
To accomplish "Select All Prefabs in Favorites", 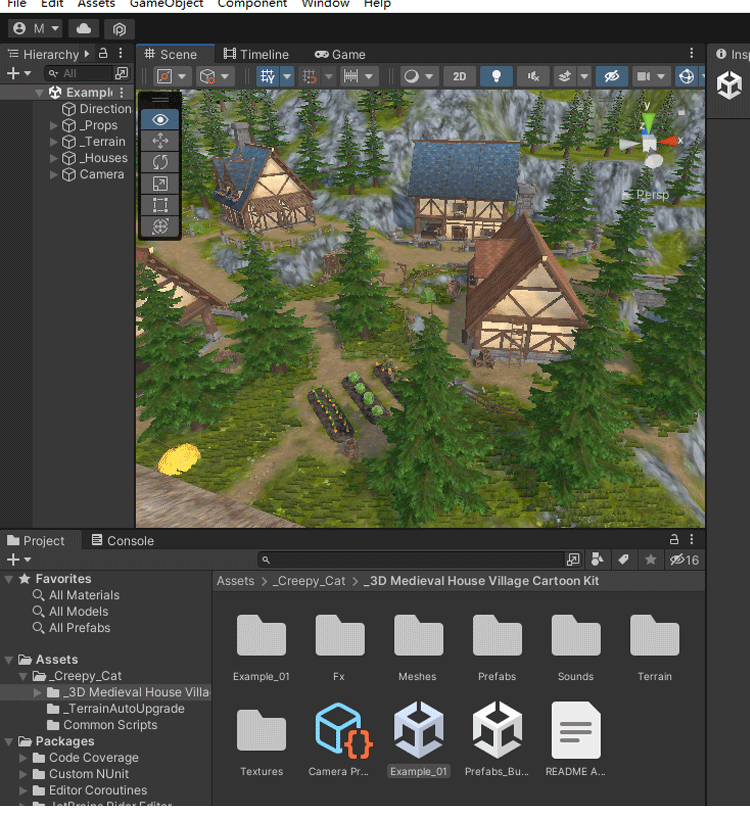I will click(79, 628).
